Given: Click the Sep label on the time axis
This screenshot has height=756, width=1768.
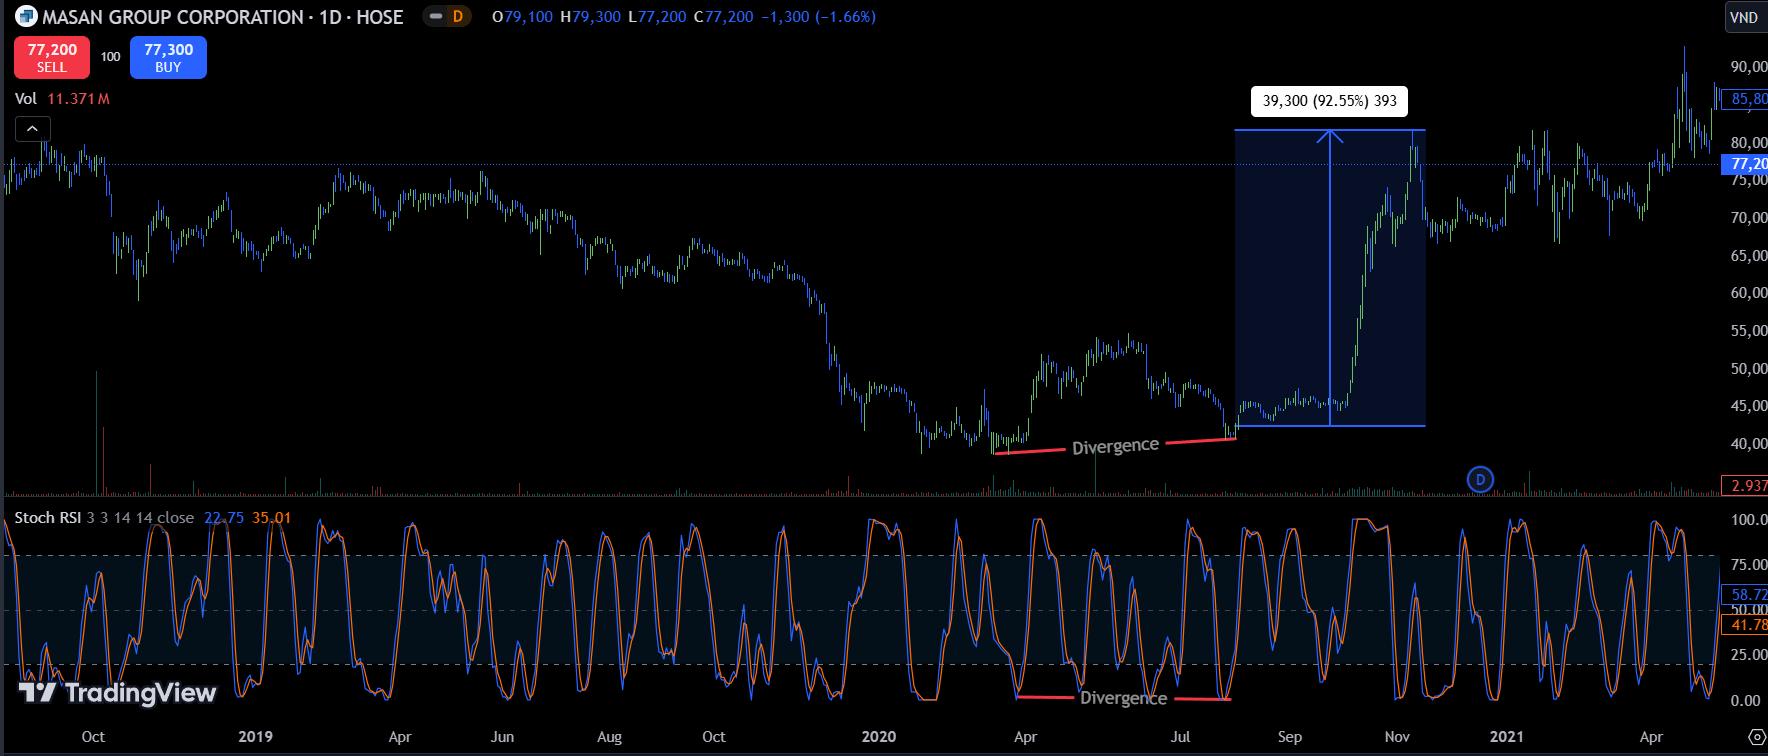Looking at the screenshot, I should click(x=1290, y=737).
